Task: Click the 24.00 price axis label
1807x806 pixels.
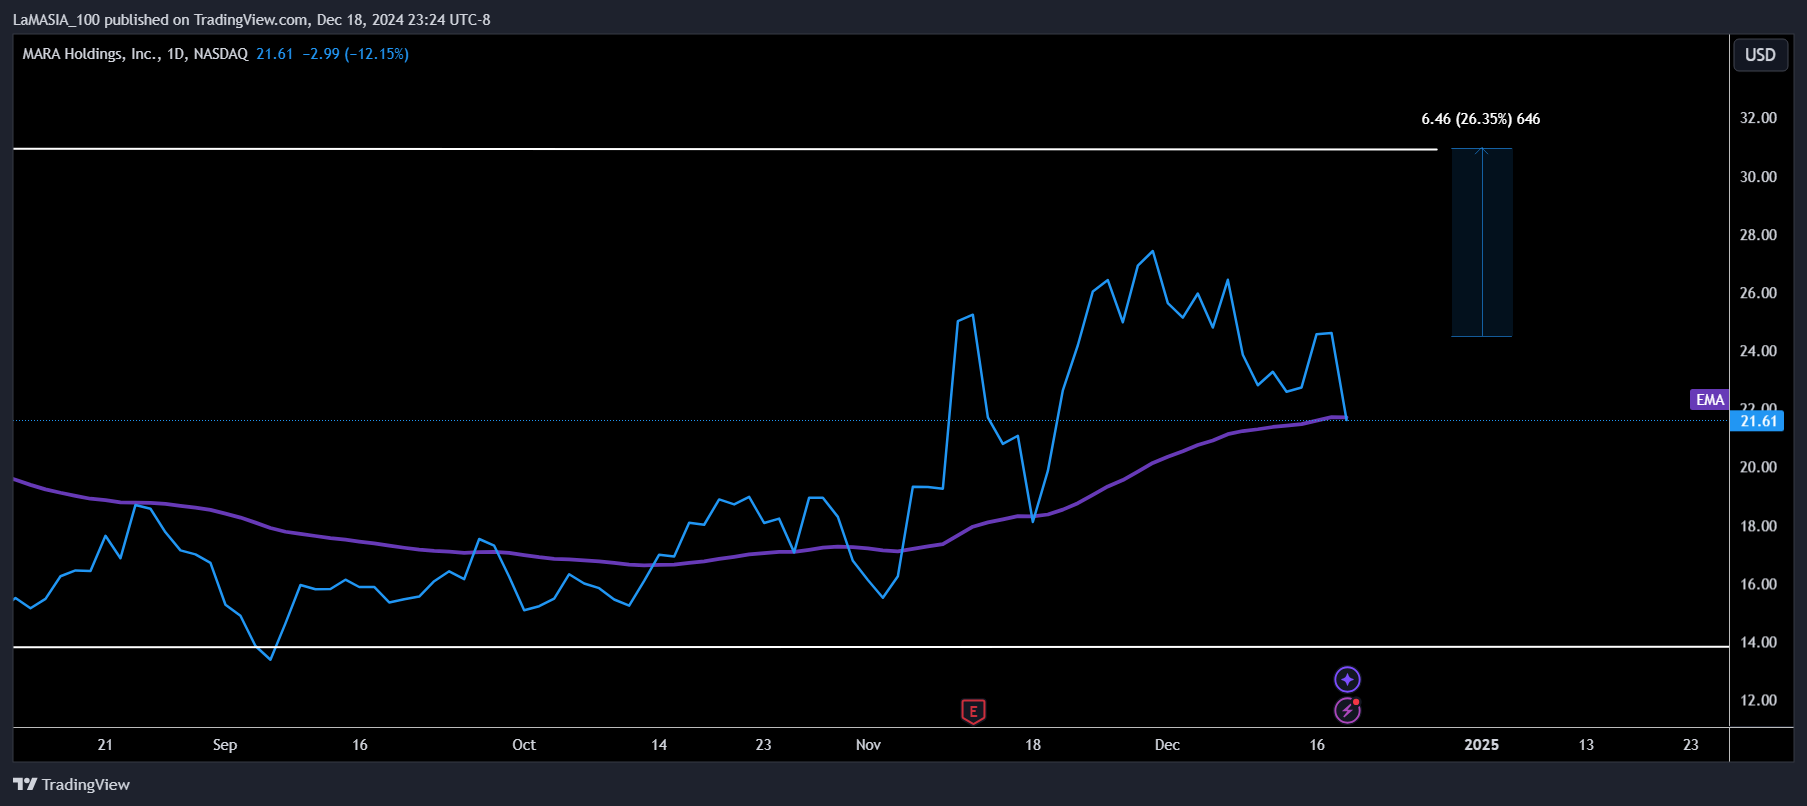Action: [x=1758, y=351]
